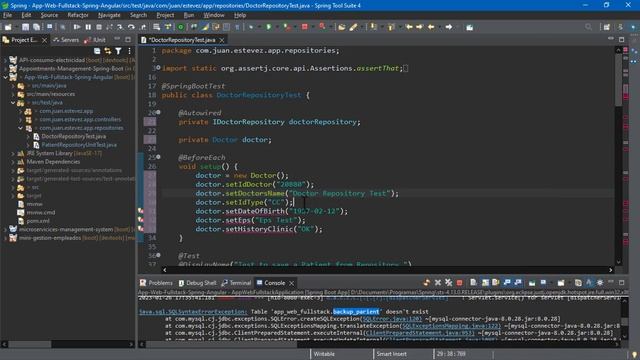Viewport: 640px width, 360px height.
Task: Collapse the App-Web-Fullstack-Spring-Angular project
Action: click(5, 77)
